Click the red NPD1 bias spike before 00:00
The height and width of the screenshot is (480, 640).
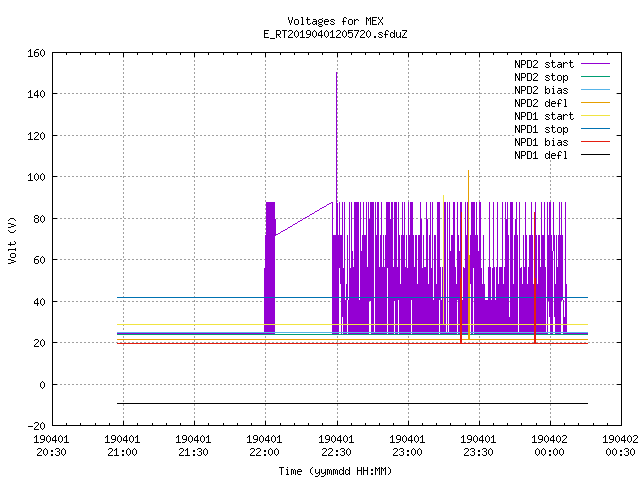[x=535, y=278]
